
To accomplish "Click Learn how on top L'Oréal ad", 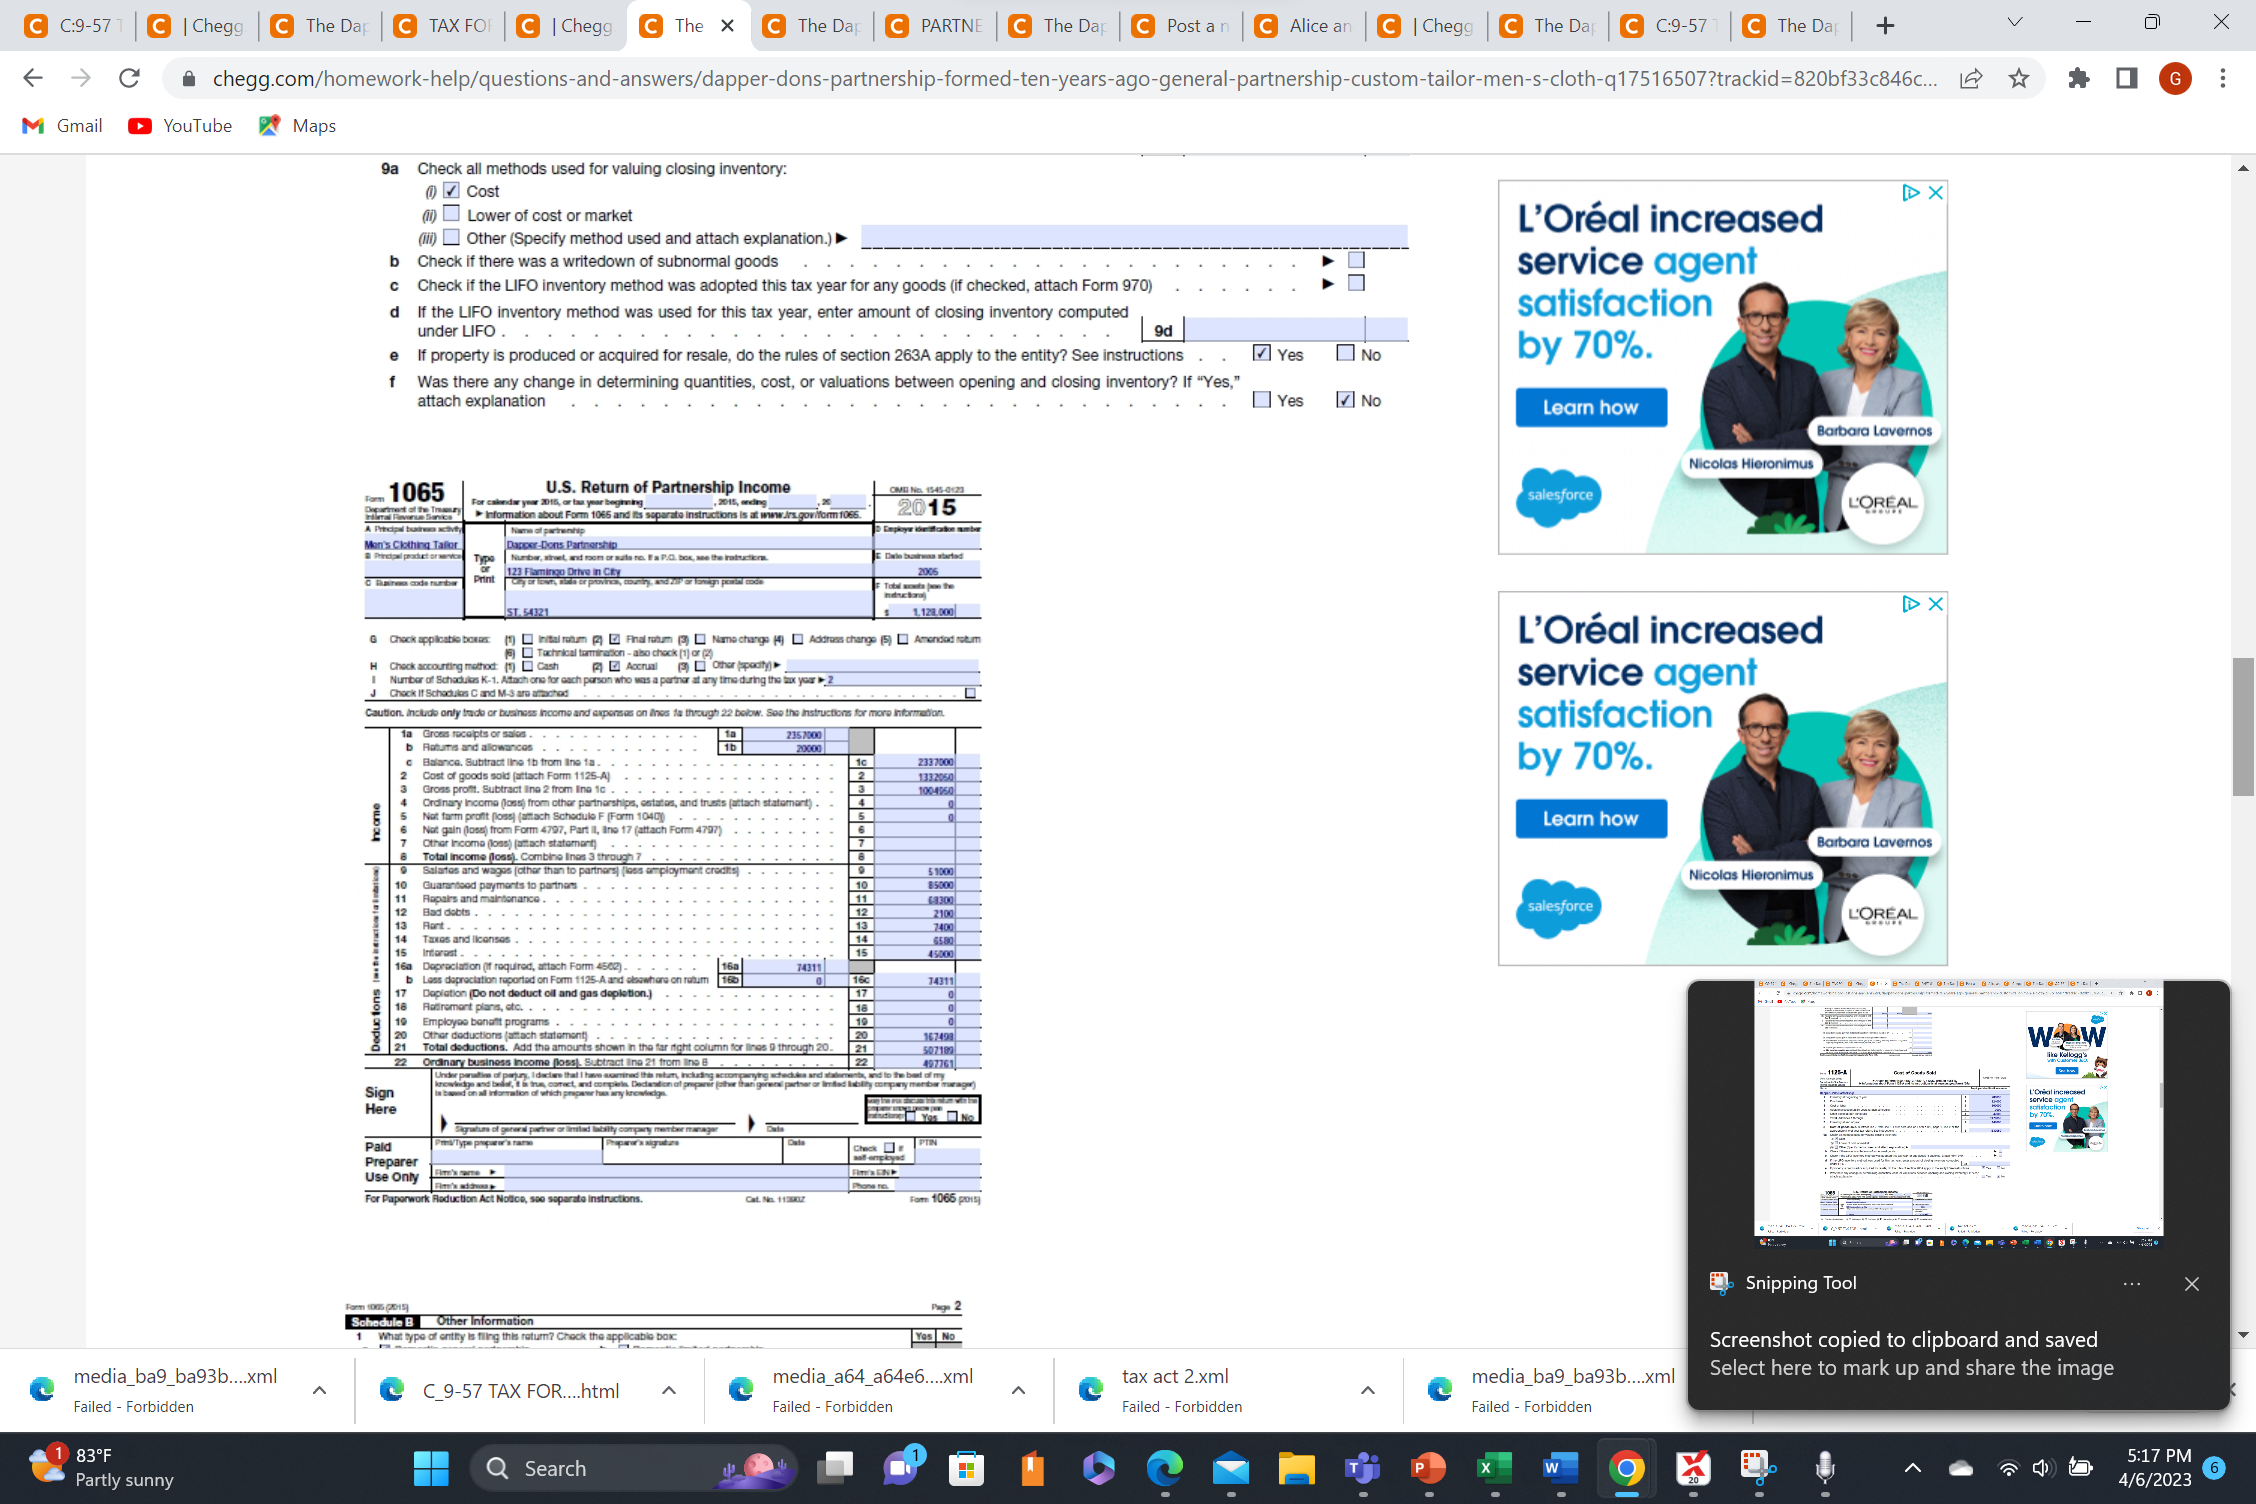I will pos(1590,407).
